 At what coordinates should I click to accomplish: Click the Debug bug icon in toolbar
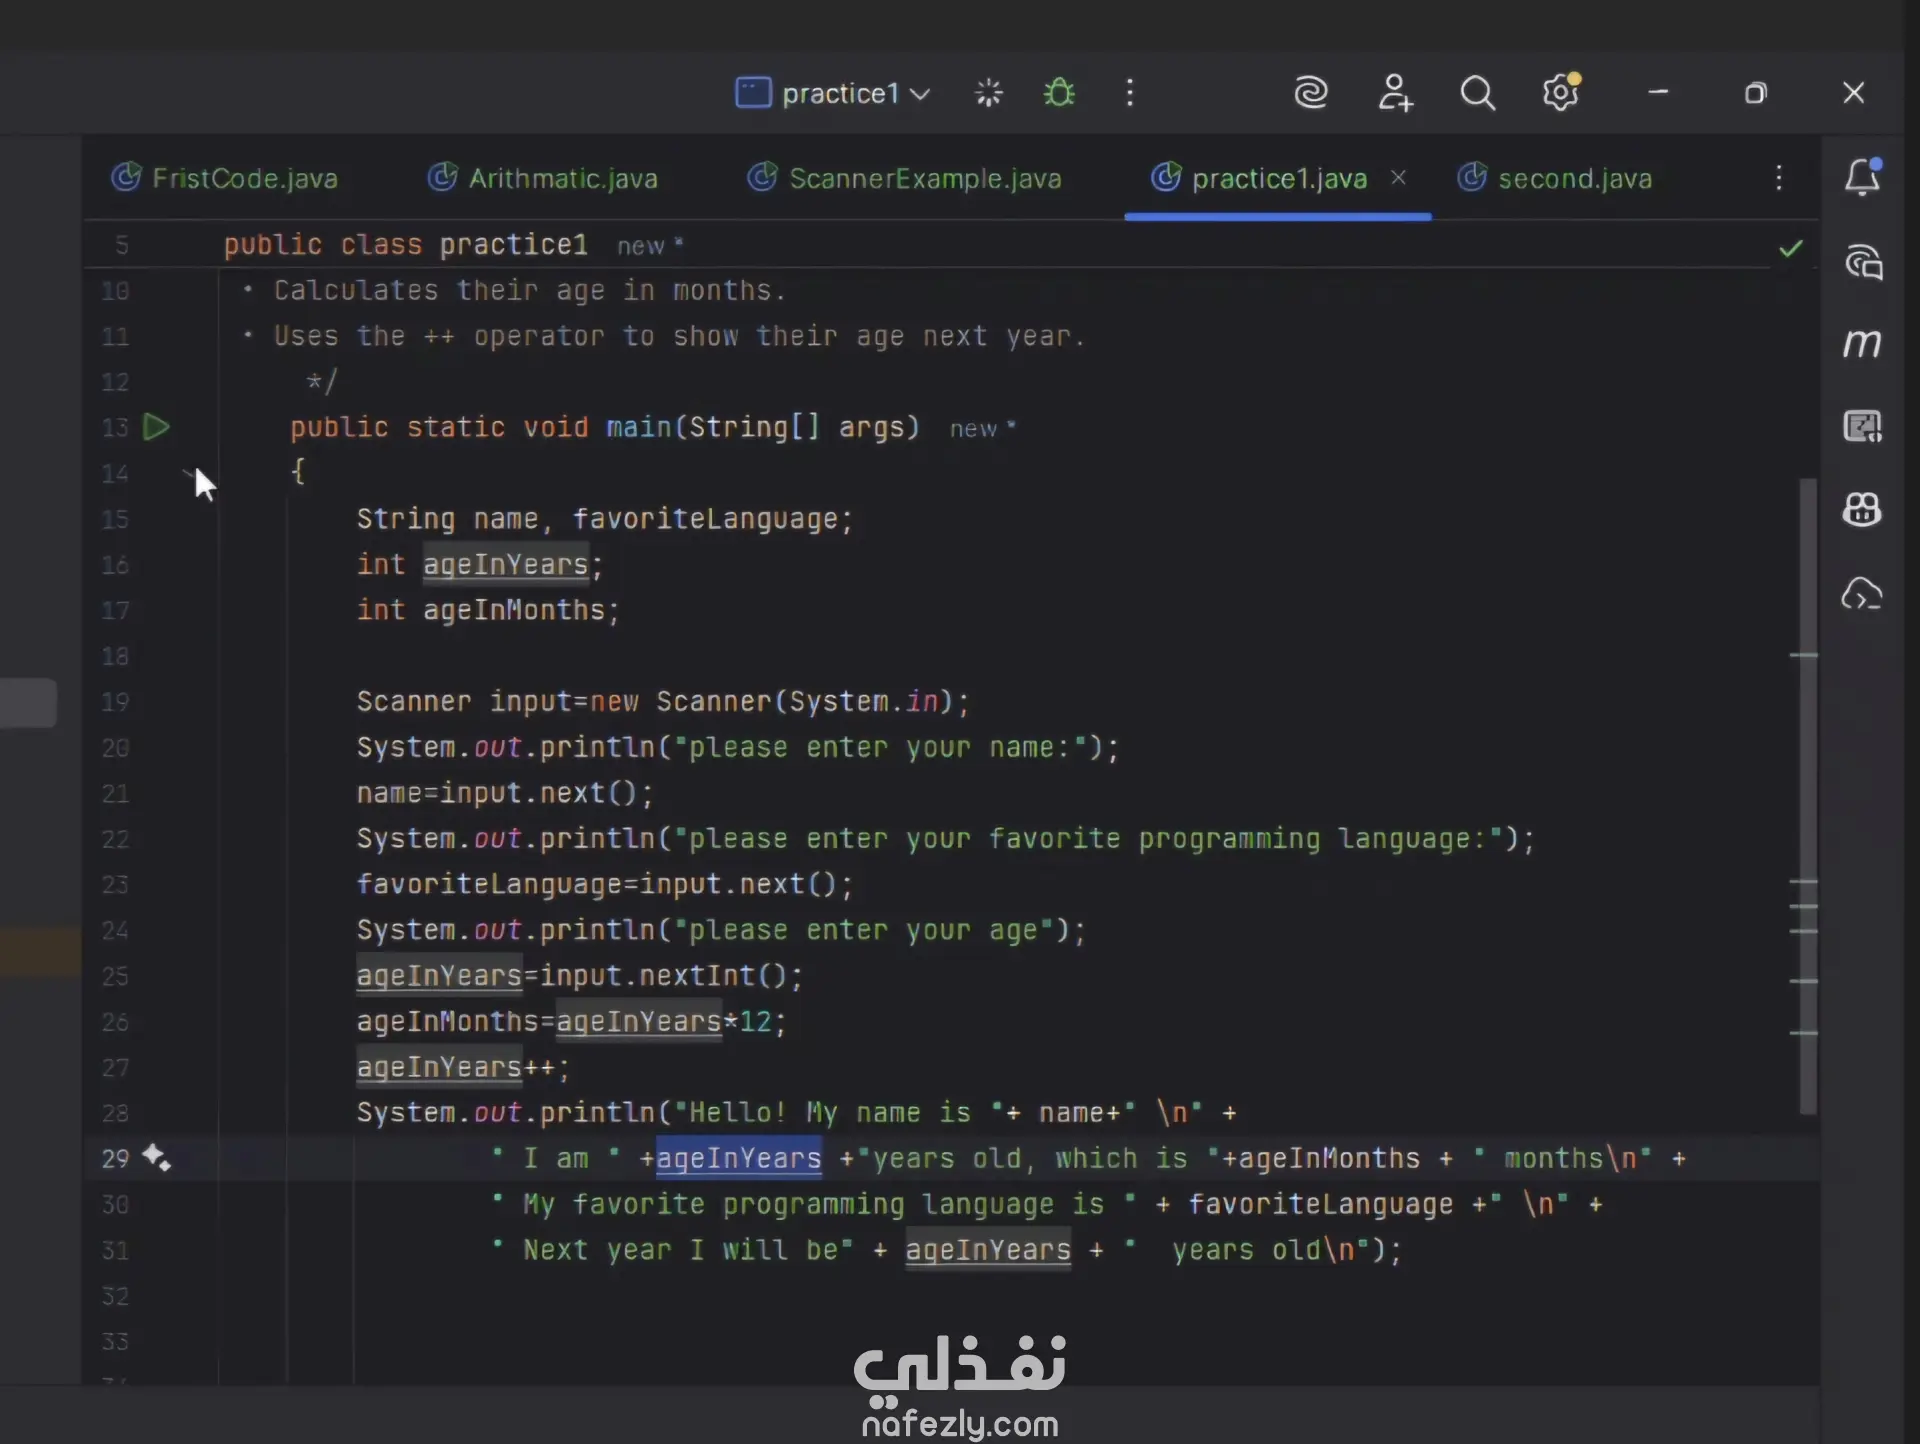click(1059, 93)
